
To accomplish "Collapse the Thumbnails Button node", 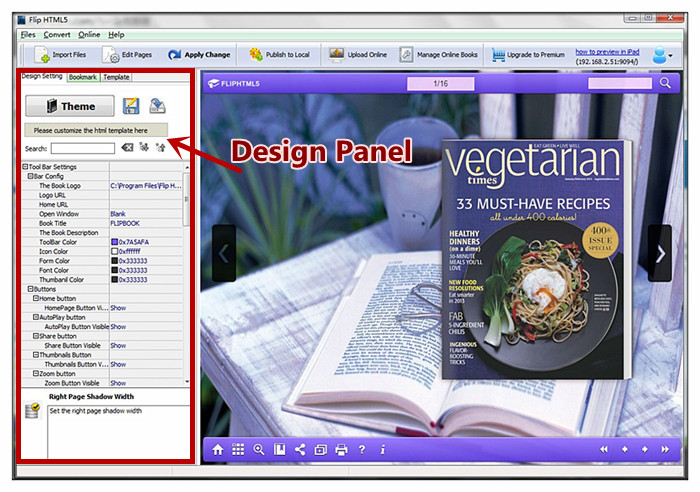I will tap(36, 354).
